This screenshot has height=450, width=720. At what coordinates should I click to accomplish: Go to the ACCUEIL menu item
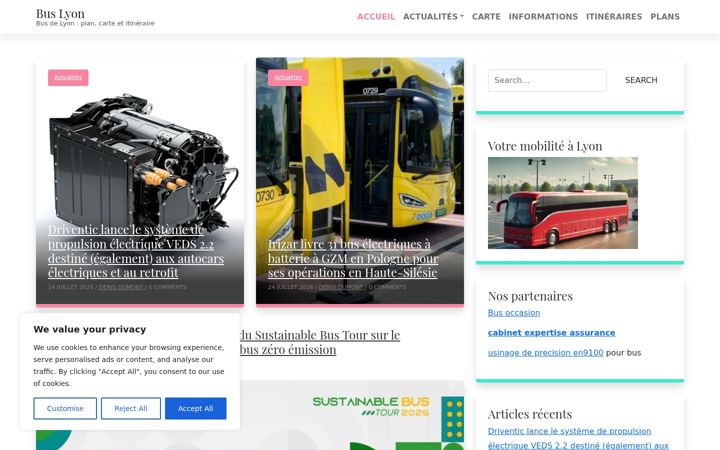[x=376, y=17]
